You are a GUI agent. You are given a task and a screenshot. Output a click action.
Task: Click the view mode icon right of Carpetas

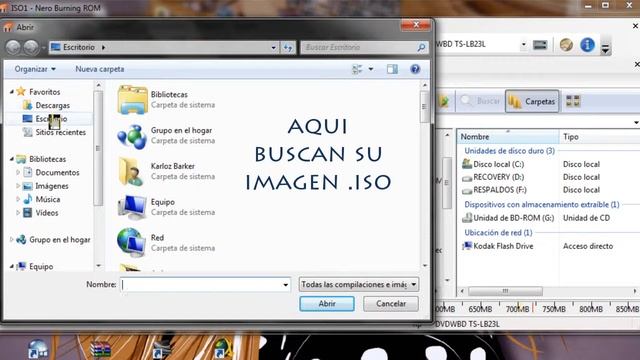tap(573, 101)
